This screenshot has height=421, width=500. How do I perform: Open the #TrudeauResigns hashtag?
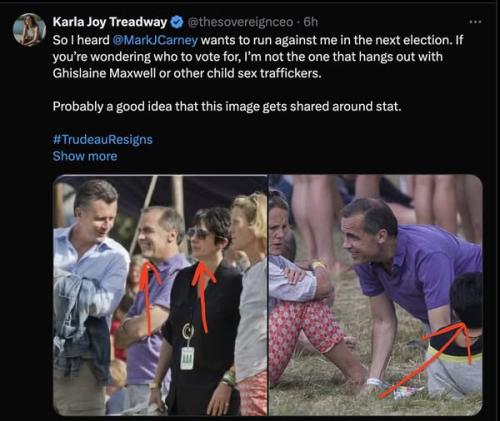(x=102, y=139)
